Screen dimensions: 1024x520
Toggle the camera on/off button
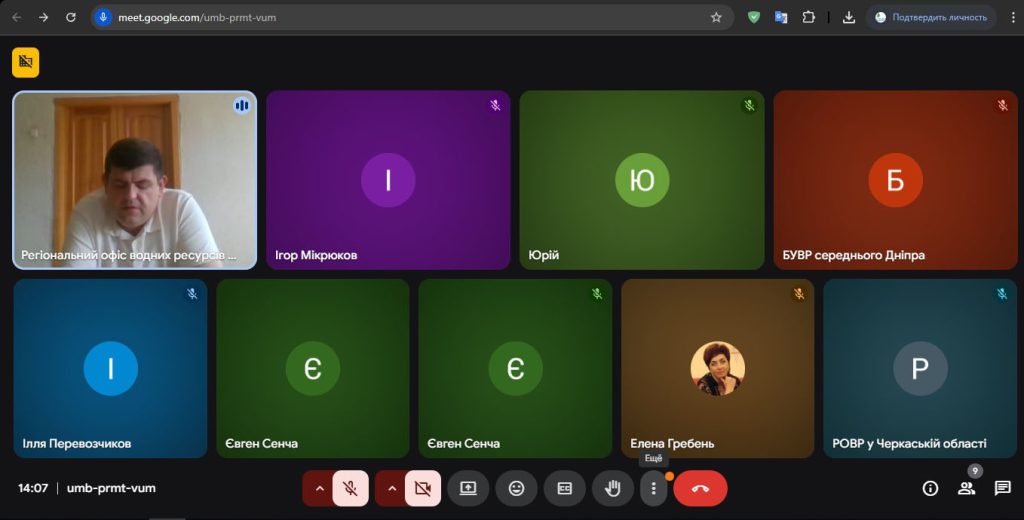click(423, 488)
